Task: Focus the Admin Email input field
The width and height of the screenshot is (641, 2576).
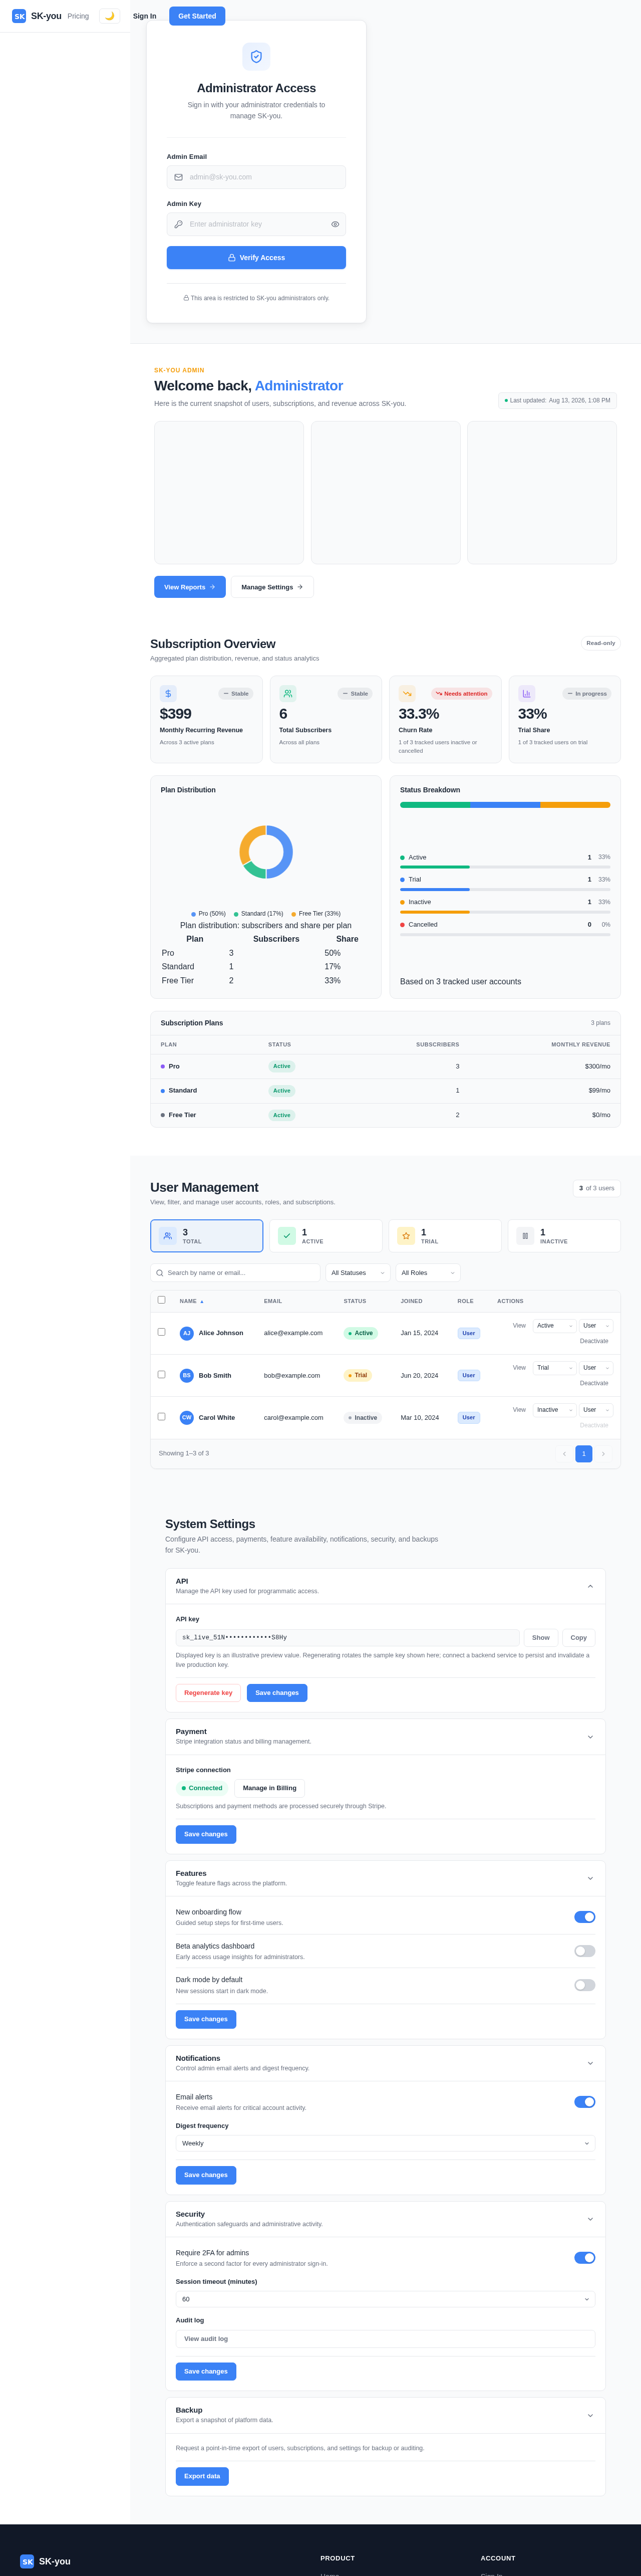Action: 256,177
